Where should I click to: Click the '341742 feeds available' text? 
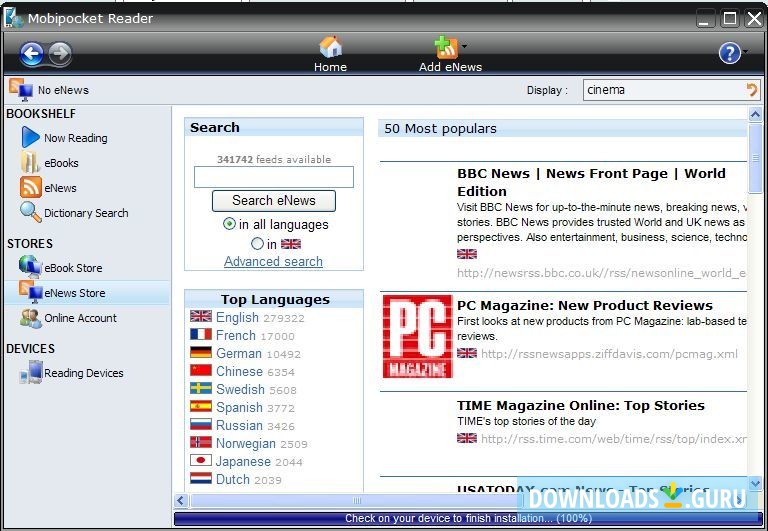pos(274,159)
